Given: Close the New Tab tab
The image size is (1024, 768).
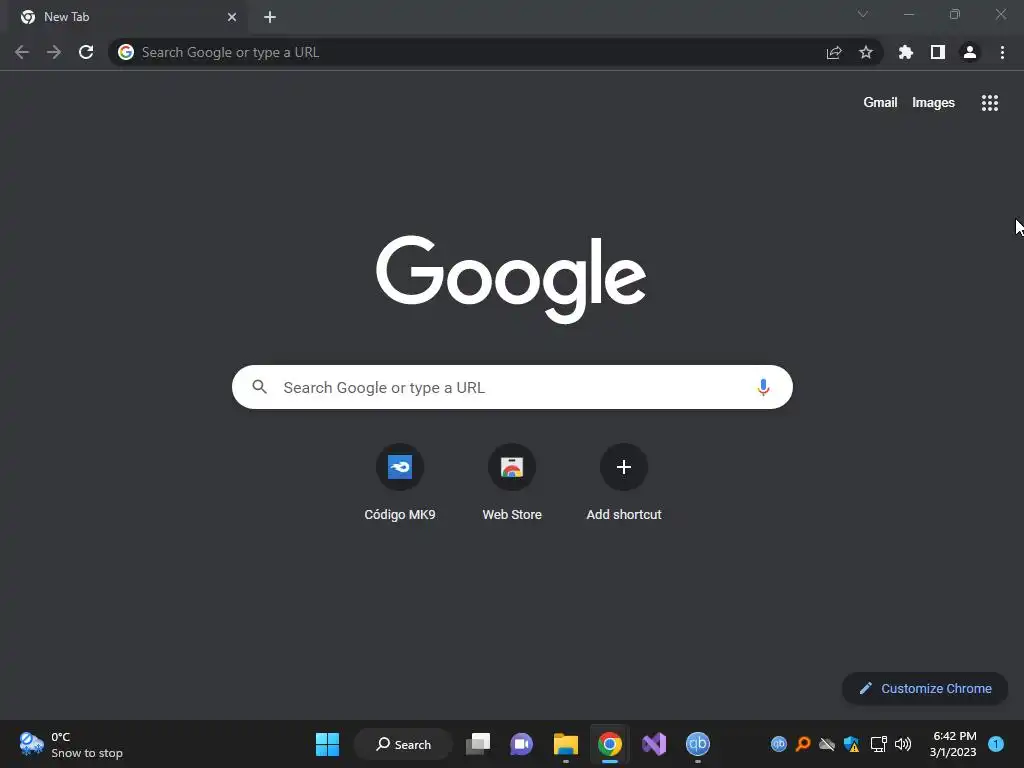Looking at the screenshot, I should pyautogui.click(x=232, y=17).
